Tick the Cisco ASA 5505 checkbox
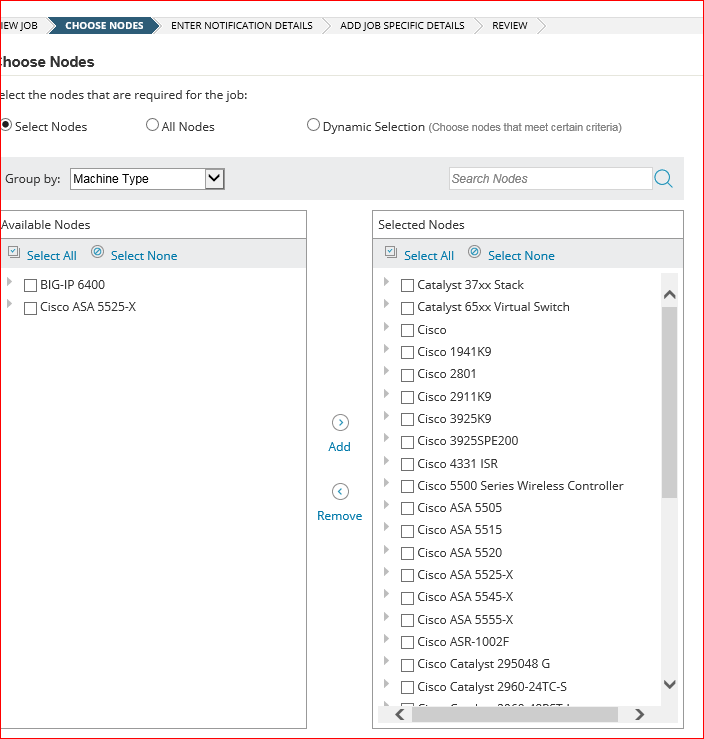The image size is (704, 739). (407, 509)
